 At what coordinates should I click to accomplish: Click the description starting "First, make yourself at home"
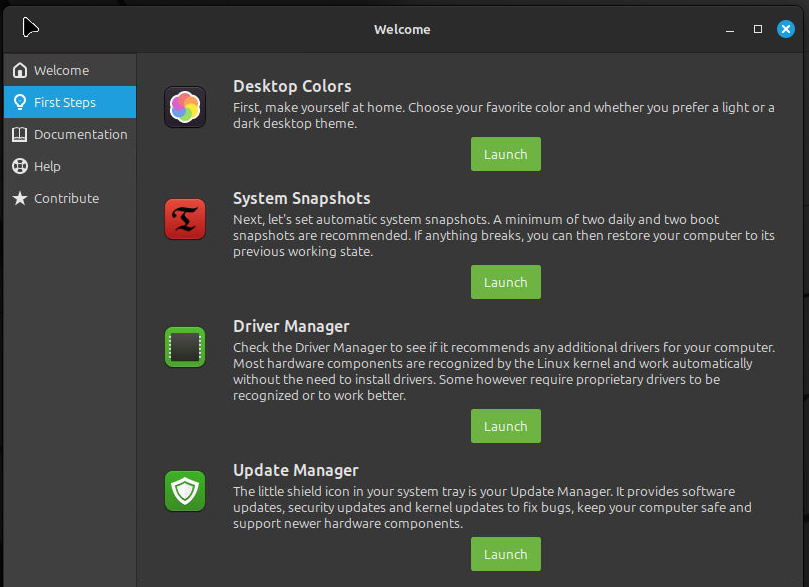coord(504,116)
